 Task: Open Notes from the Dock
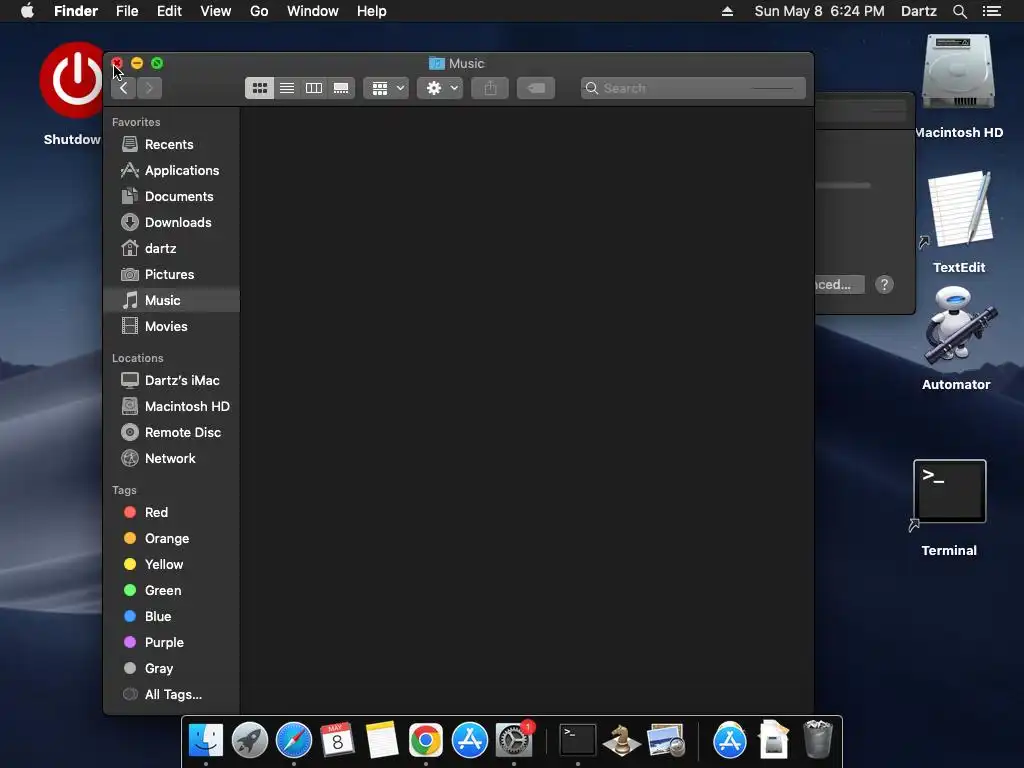coord(381,741)
